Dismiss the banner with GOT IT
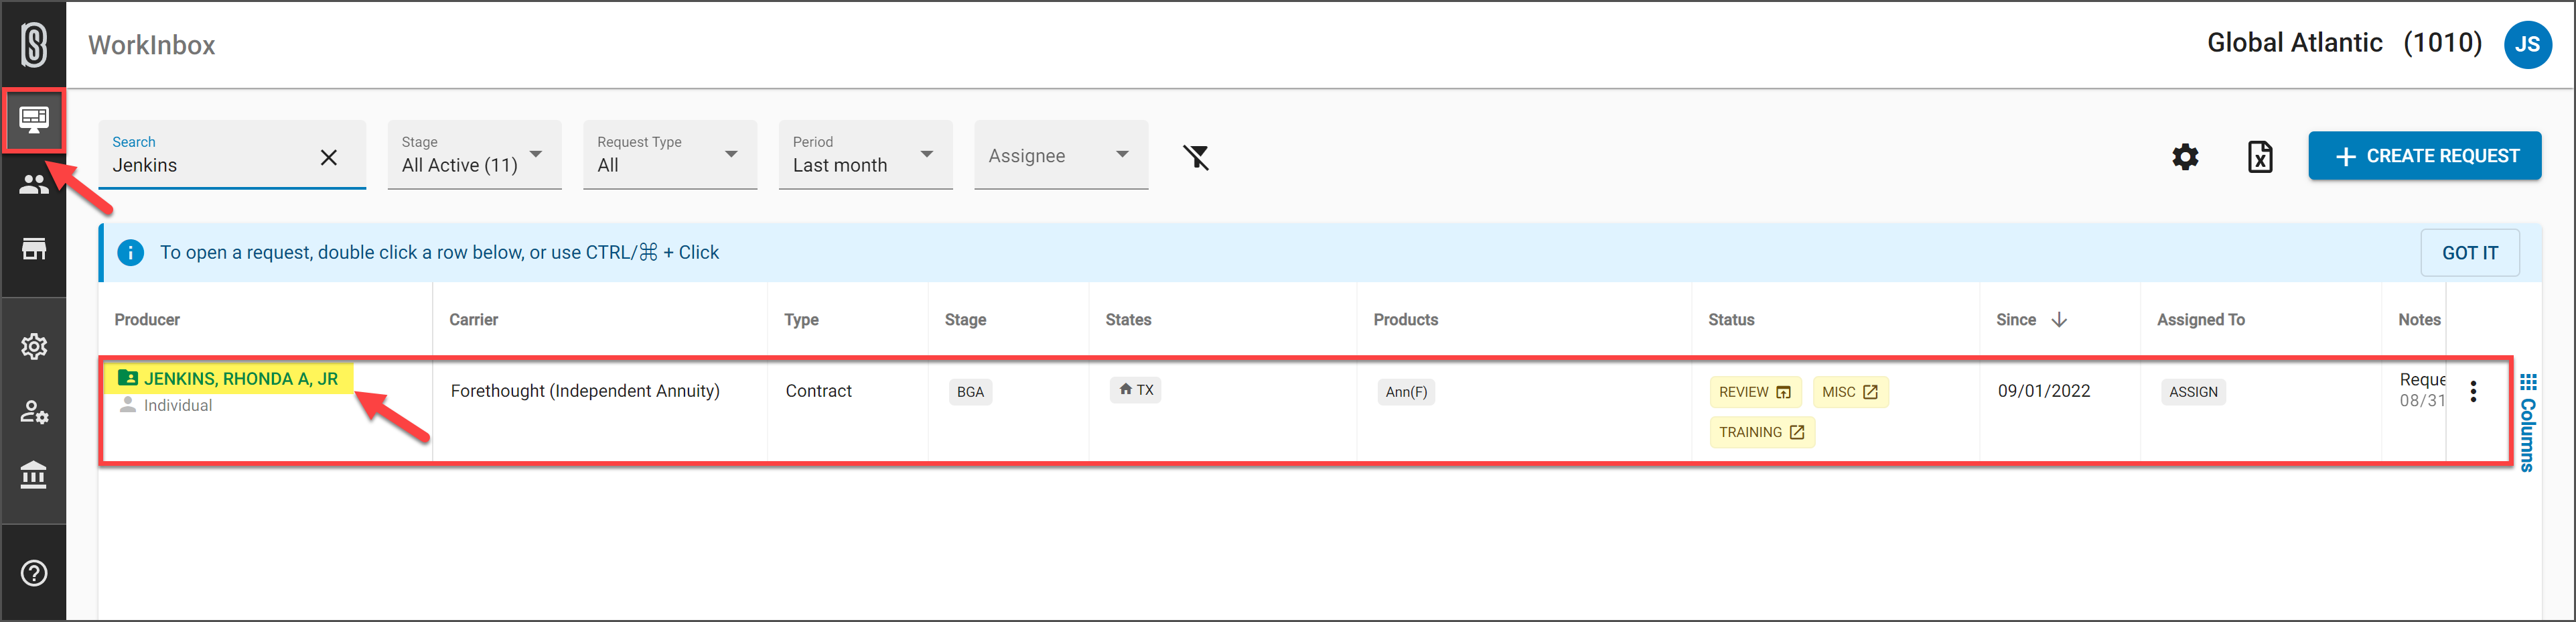 (2470, 253)
